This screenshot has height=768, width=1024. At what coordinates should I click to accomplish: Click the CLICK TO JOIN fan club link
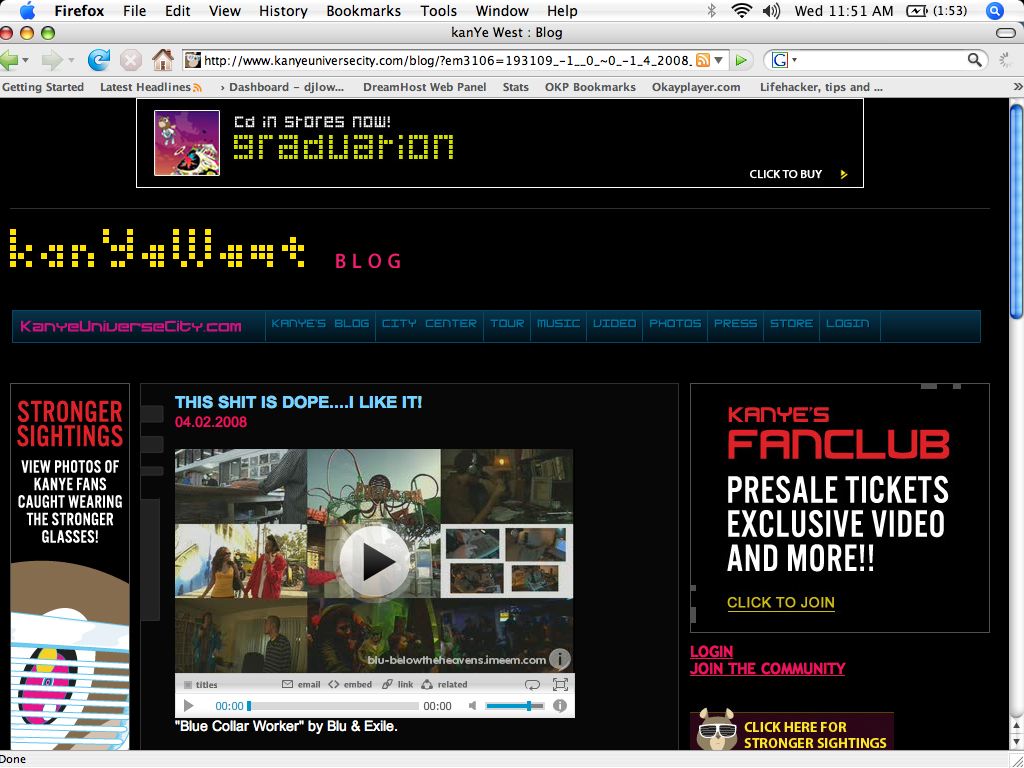[780, 602]
